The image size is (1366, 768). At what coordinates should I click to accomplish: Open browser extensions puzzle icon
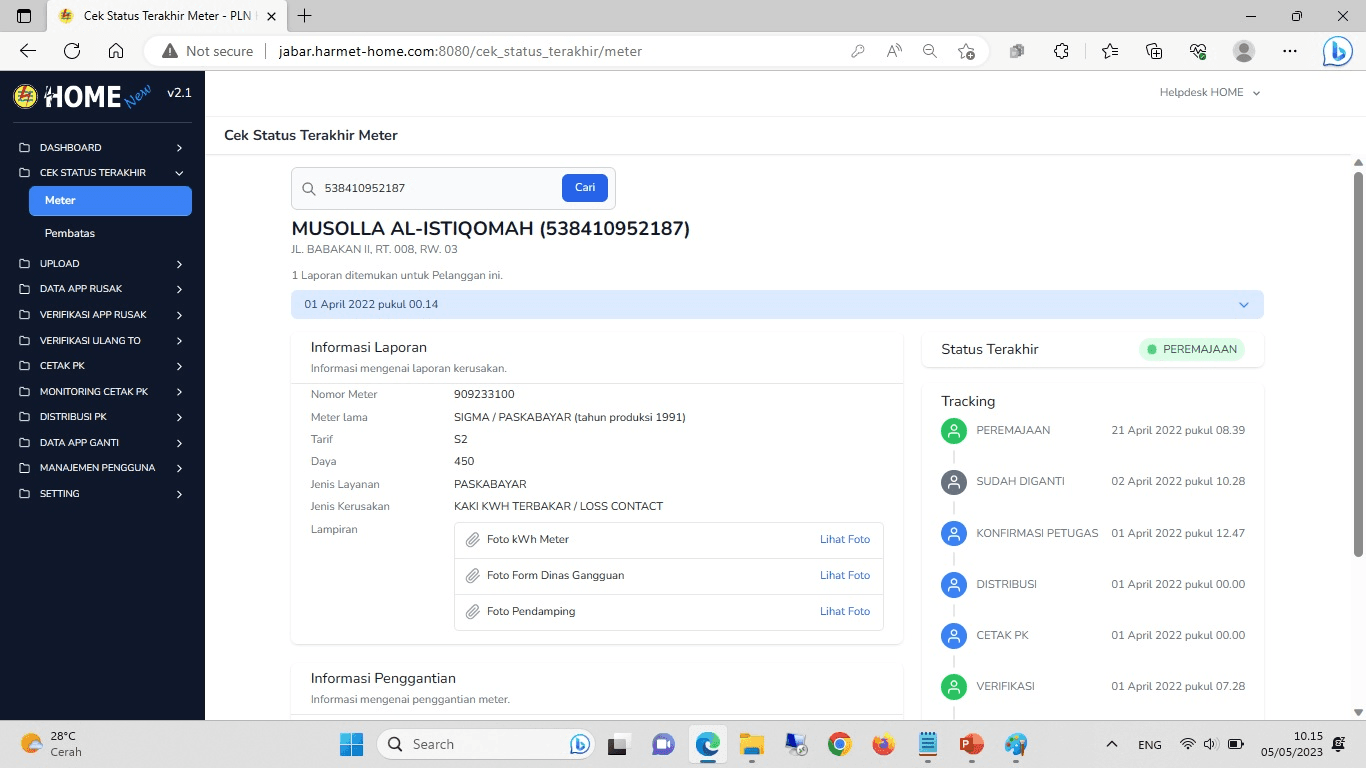[1062, 51]
